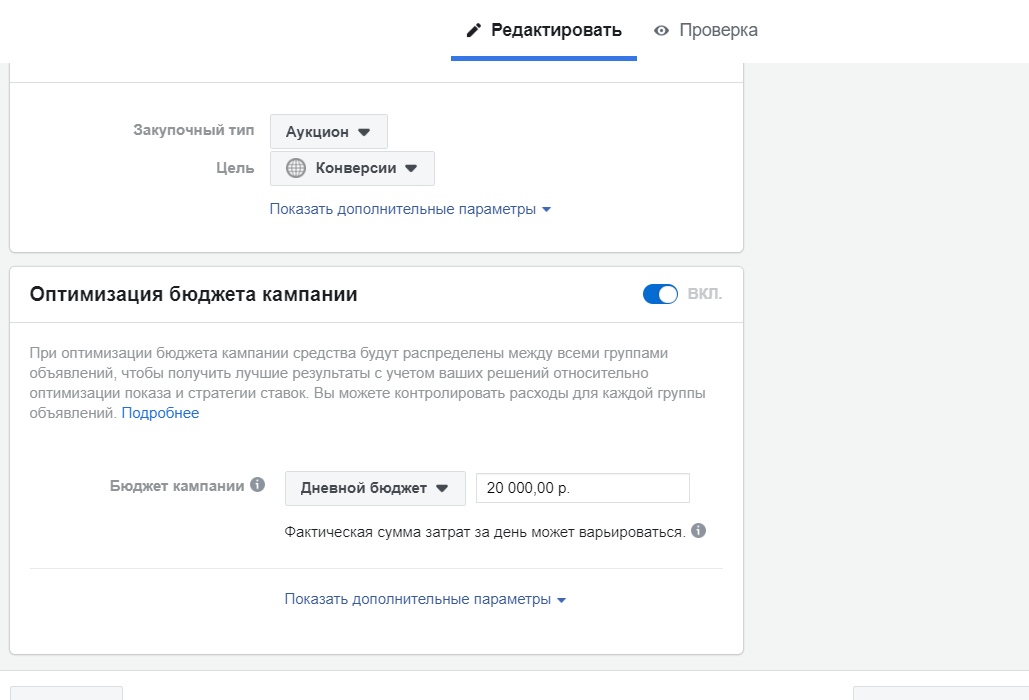Click the 20 000,00 р. budget input field
This screenshot has width=1029, height=700.
click(x=583, y=488)
